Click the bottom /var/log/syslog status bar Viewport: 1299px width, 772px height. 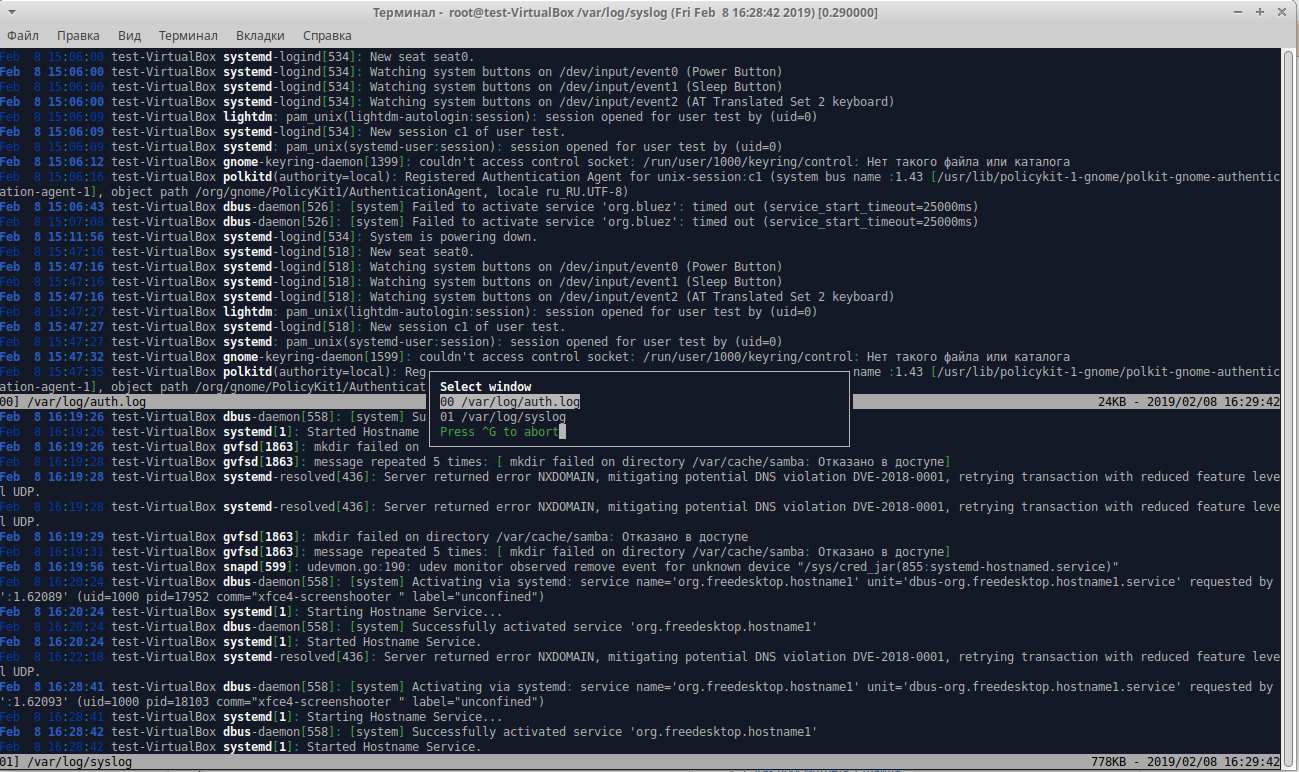(x=640, y=762)
